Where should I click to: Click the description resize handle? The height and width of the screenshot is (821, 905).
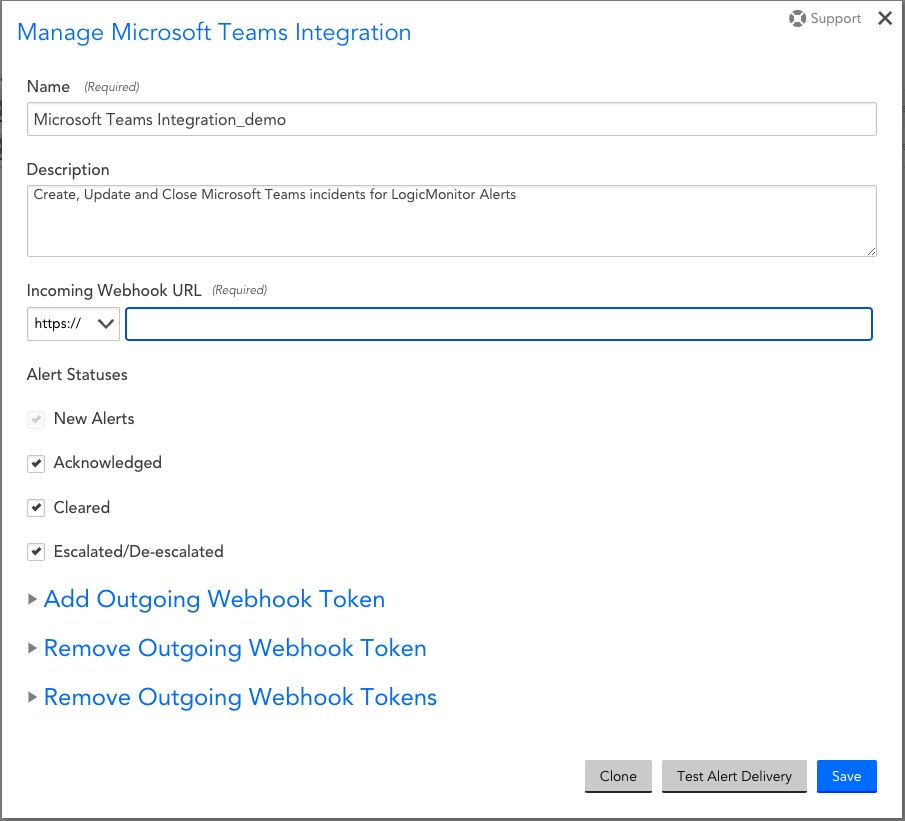pyautogui.click(x=872, y=251)
